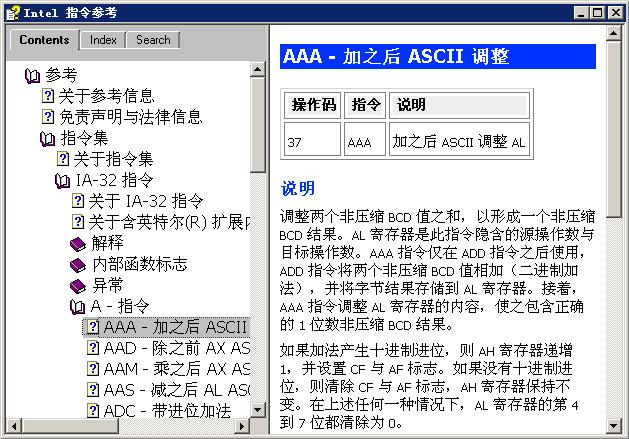629x439 pixels.
Task: Collapse the IA-32 指令 book icon
Action: 62,181
